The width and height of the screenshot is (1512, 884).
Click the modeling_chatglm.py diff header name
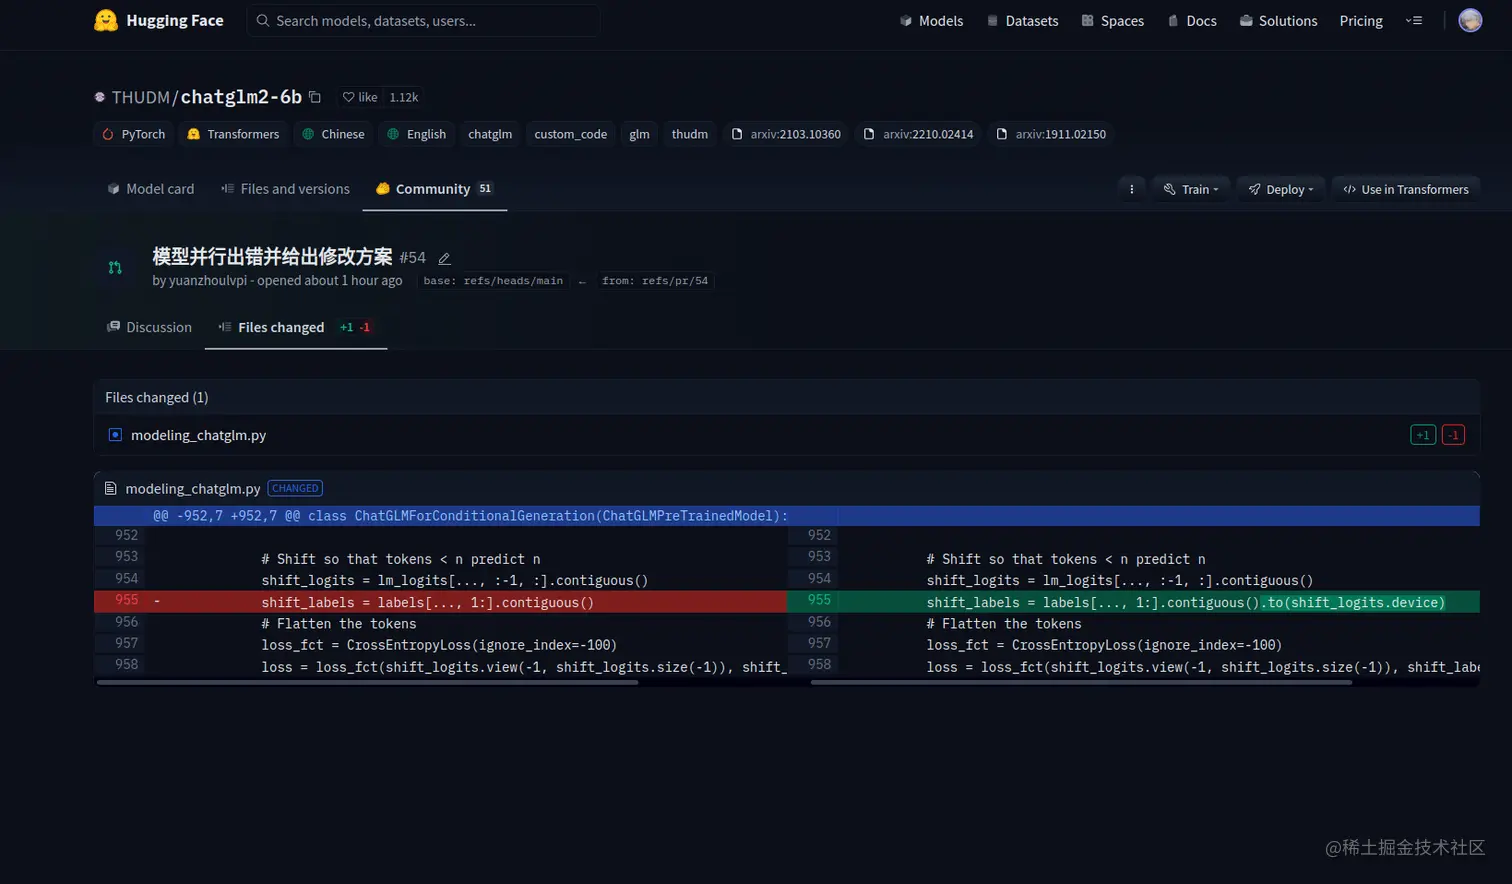[193, 489]
